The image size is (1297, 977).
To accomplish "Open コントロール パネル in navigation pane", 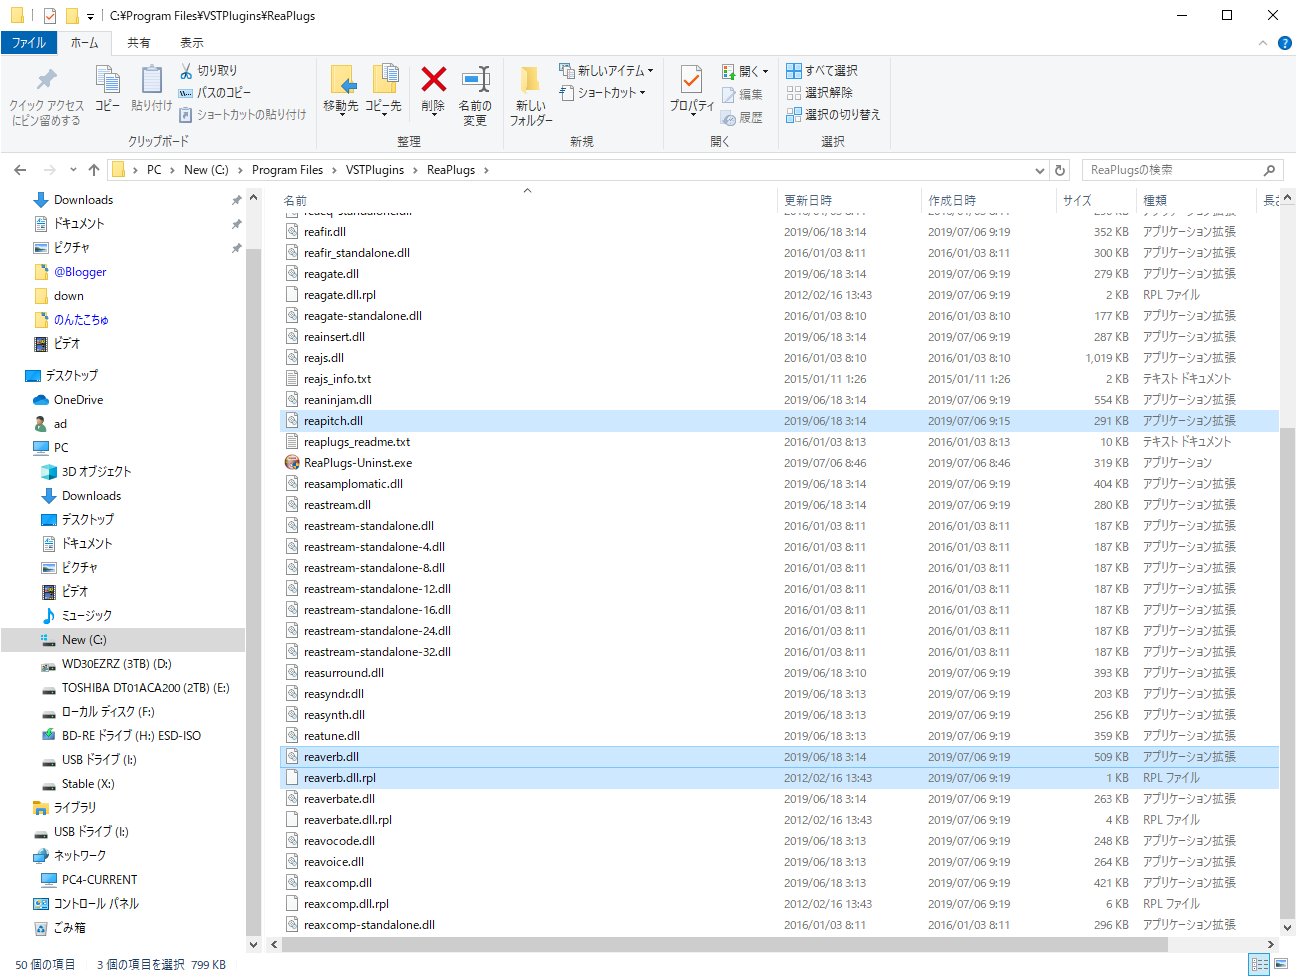I will coord(96,904).
